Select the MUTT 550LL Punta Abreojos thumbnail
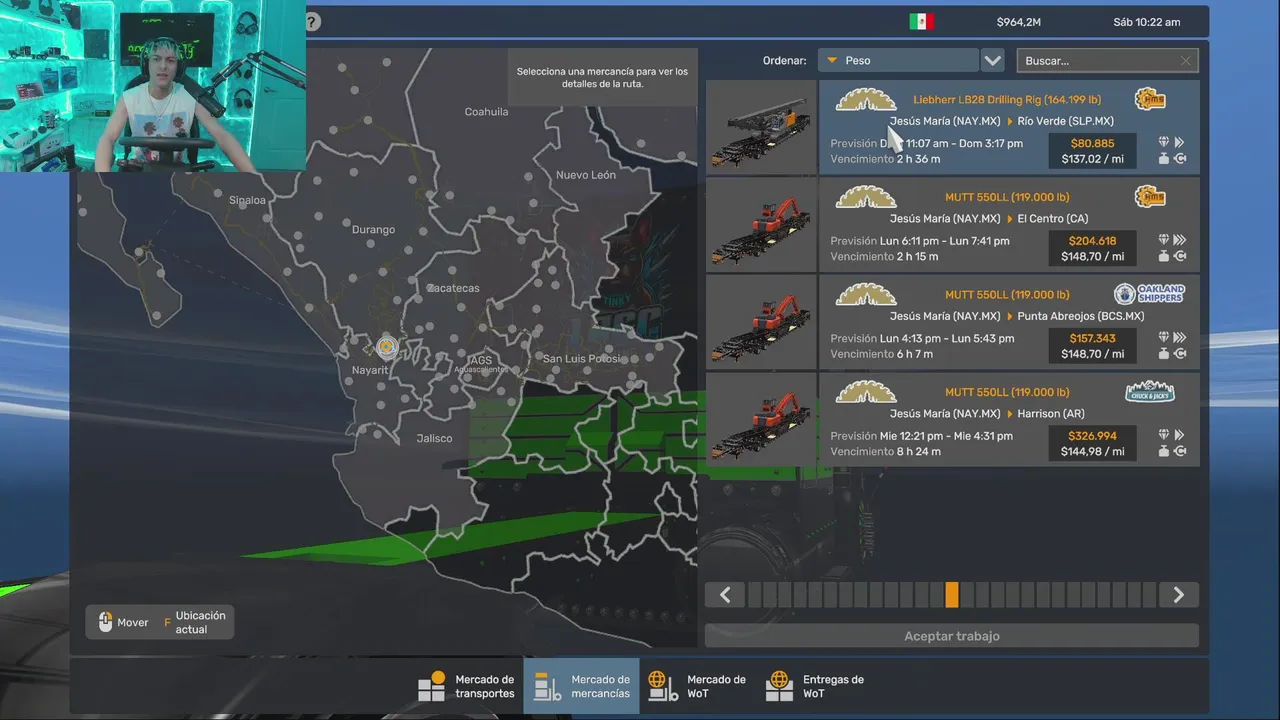Image resolution: width=1280 pixels, height=720 pixels. [761, 323]
